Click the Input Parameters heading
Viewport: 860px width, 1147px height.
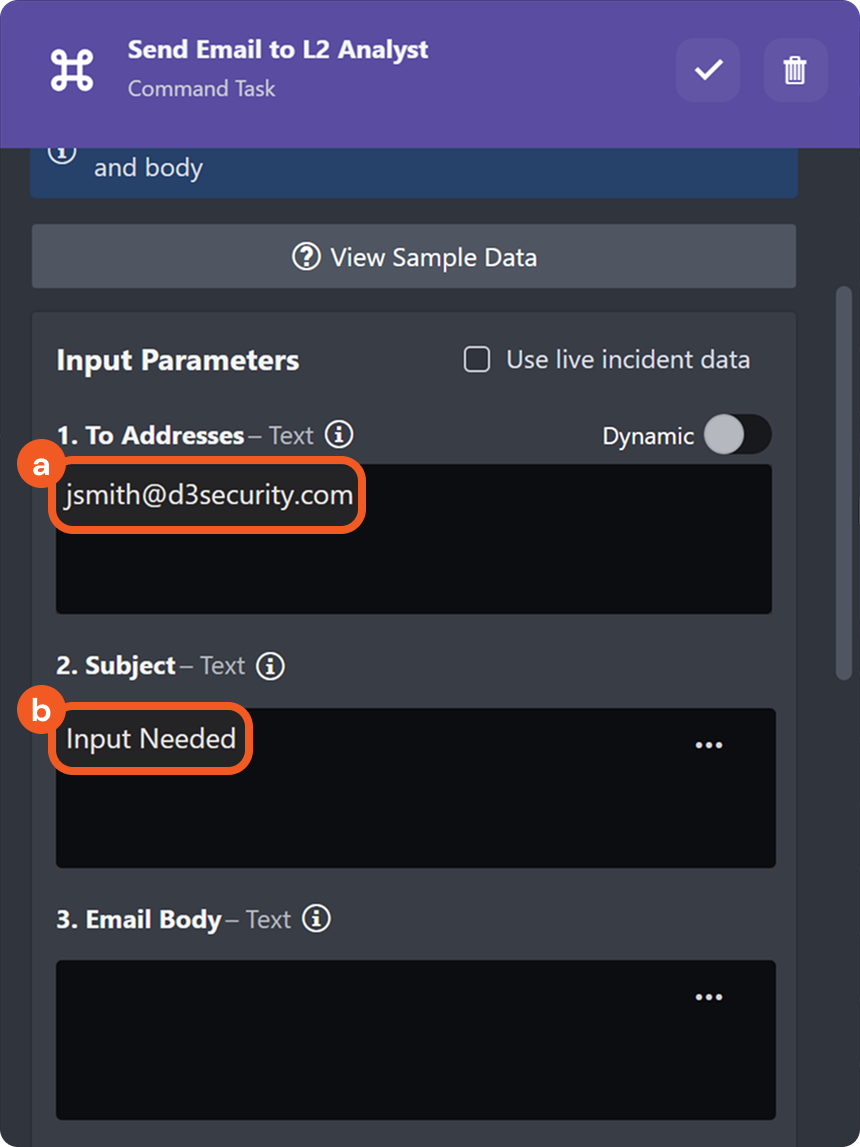coord(177,360)
